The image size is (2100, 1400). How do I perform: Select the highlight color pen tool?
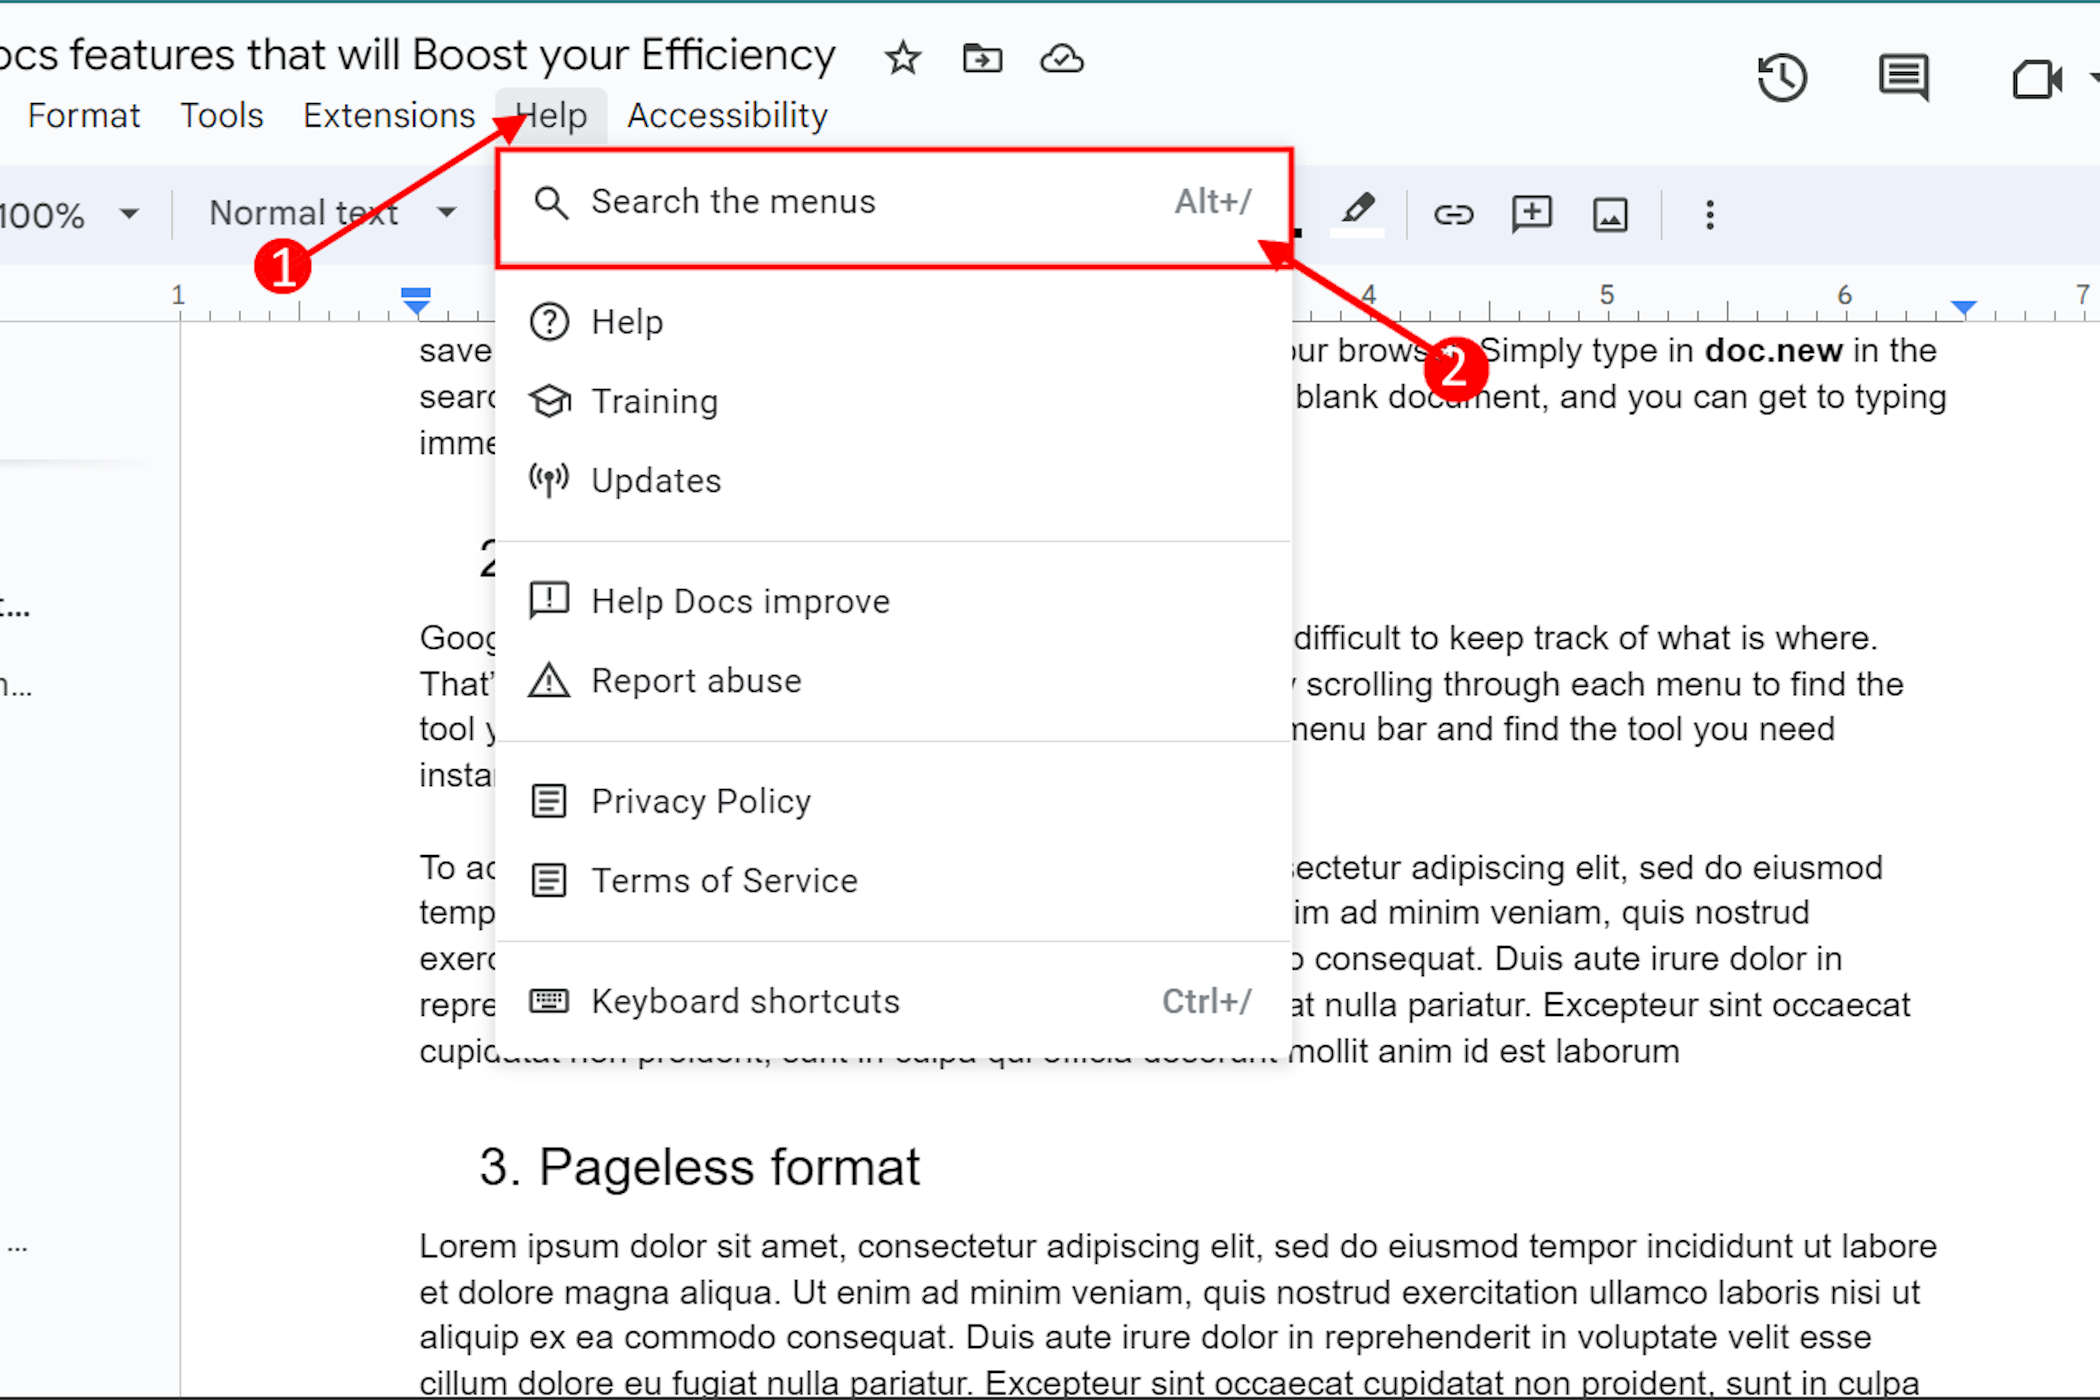[x=1357, y=212]
